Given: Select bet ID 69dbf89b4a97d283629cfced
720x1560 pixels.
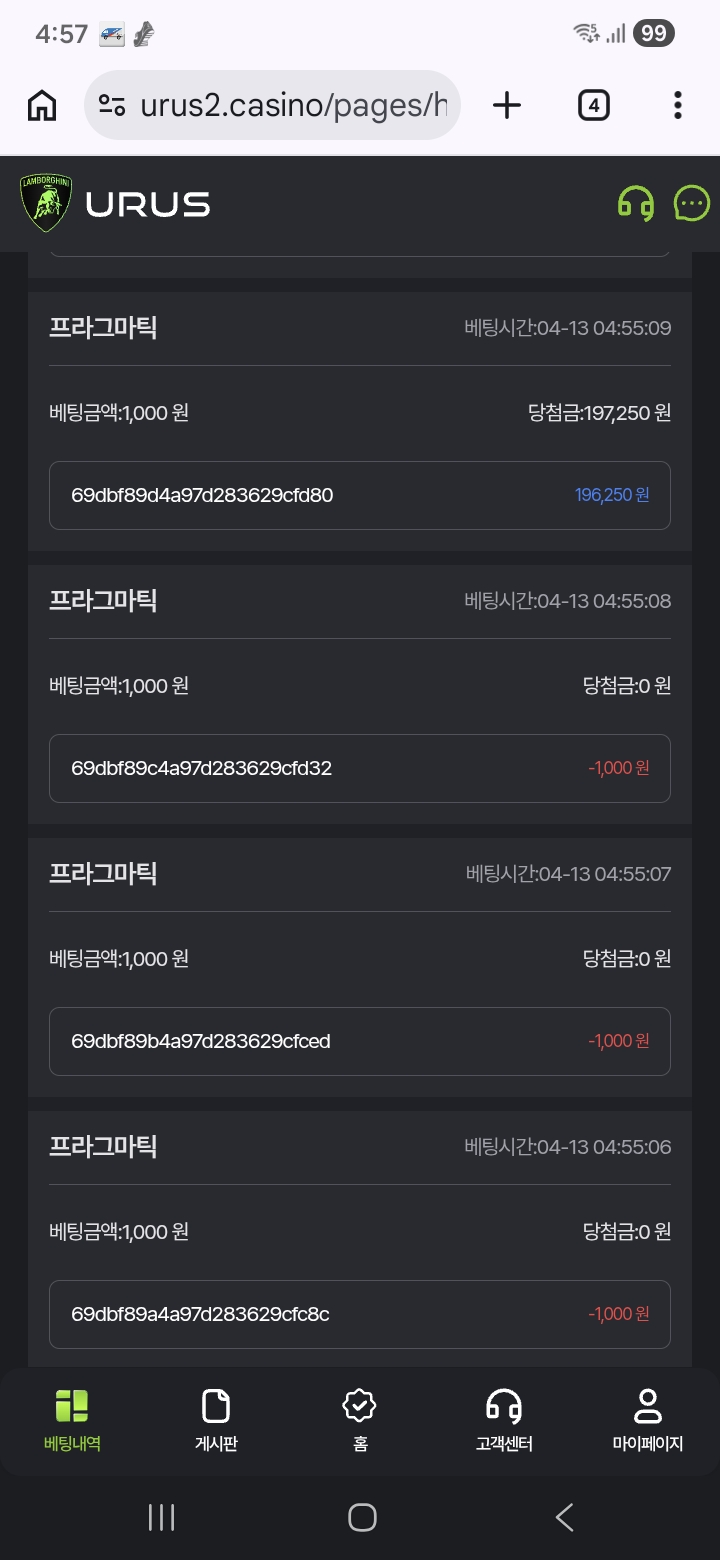Looking at the screenshot, I should (x=201, y=1041).
